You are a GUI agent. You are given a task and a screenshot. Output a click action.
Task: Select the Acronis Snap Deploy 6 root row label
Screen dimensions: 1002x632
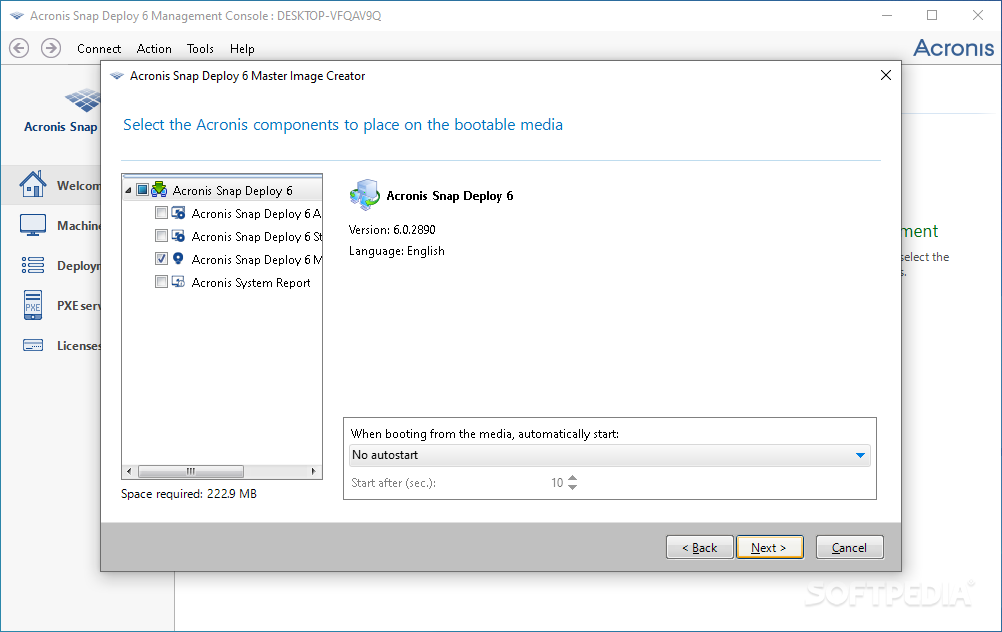click(x=233, y=190)
